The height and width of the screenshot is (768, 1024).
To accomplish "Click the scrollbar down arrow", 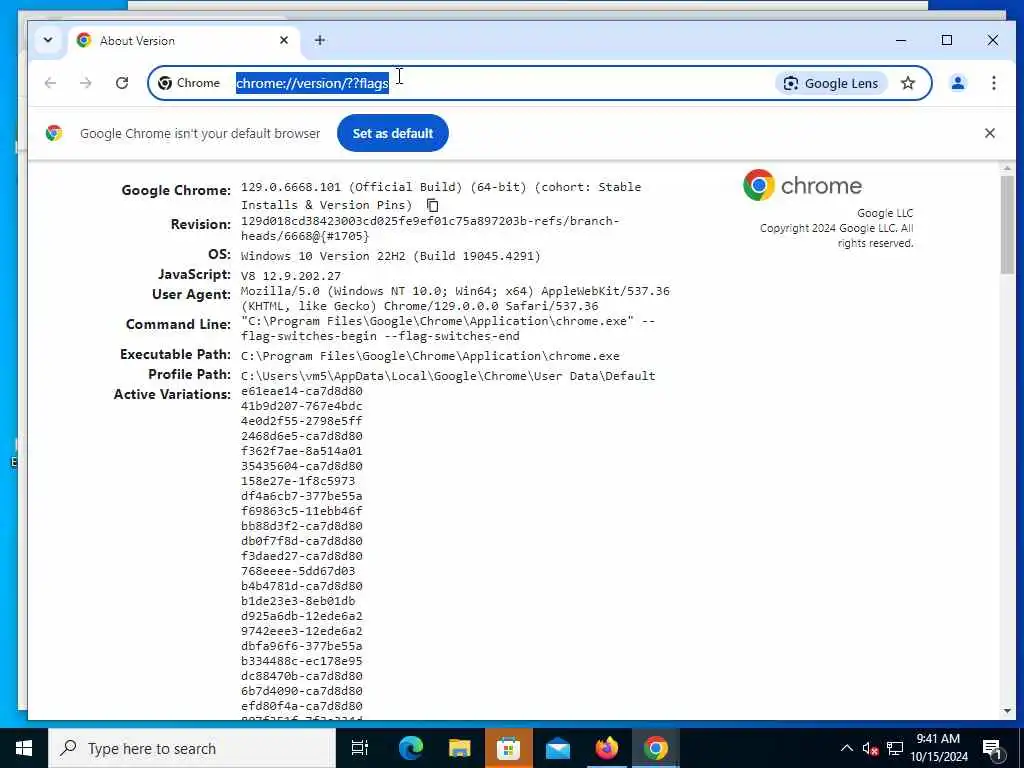I will point(1006,711).
